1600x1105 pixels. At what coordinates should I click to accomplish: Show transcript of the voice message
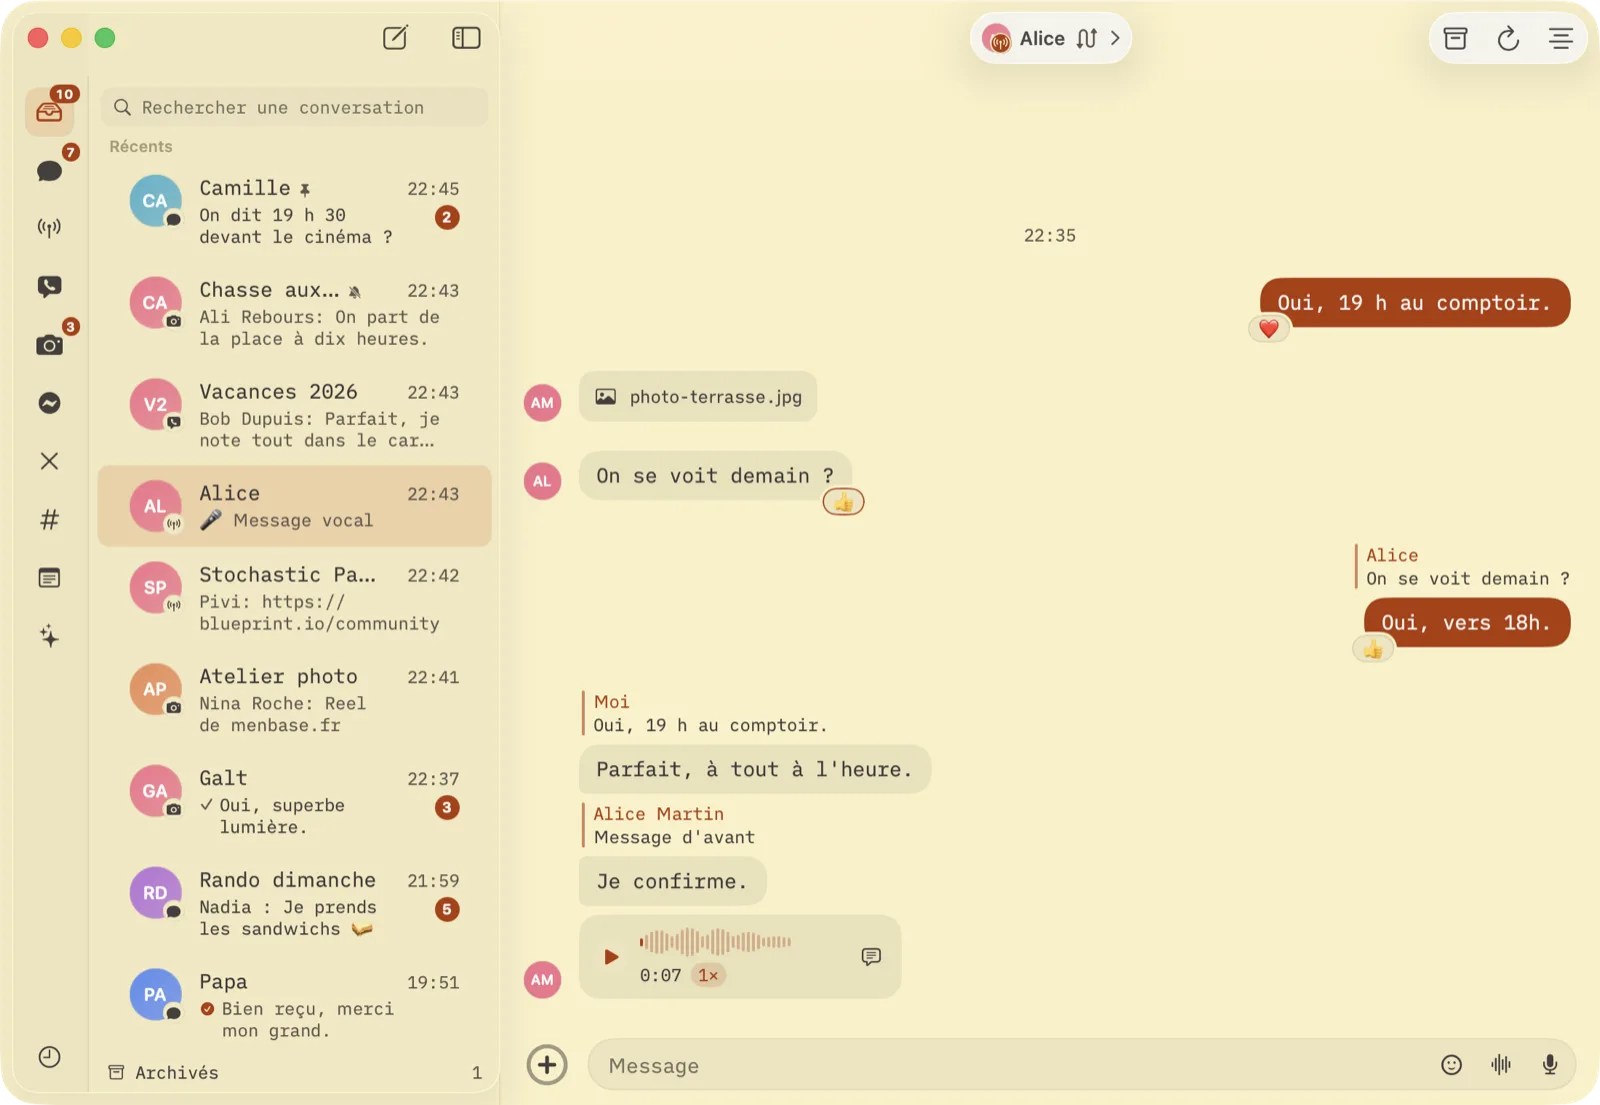pos(871,957)
